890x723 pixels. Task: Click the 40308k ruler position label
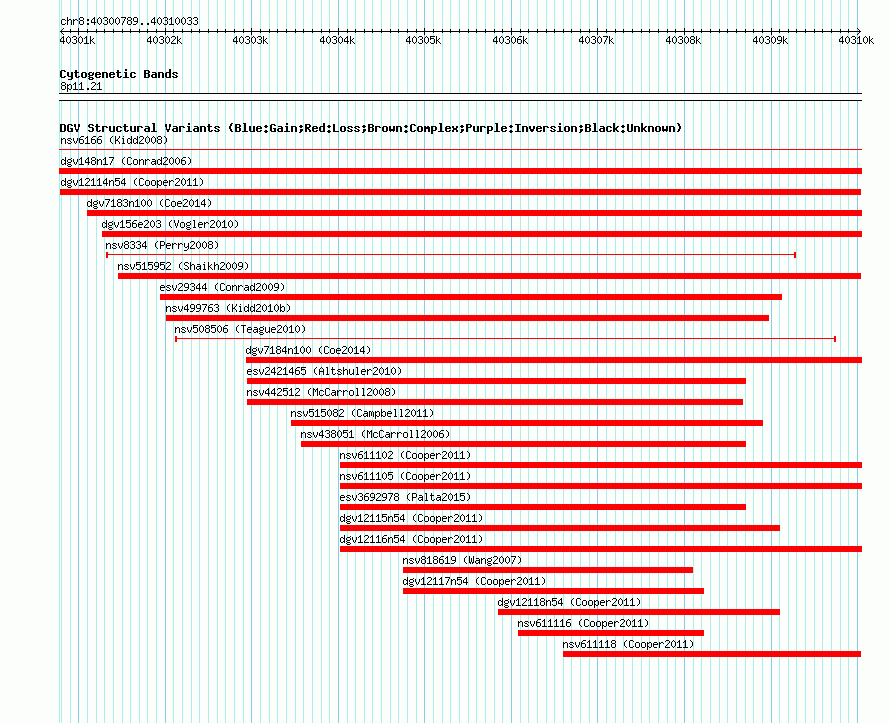pos(683,40)
